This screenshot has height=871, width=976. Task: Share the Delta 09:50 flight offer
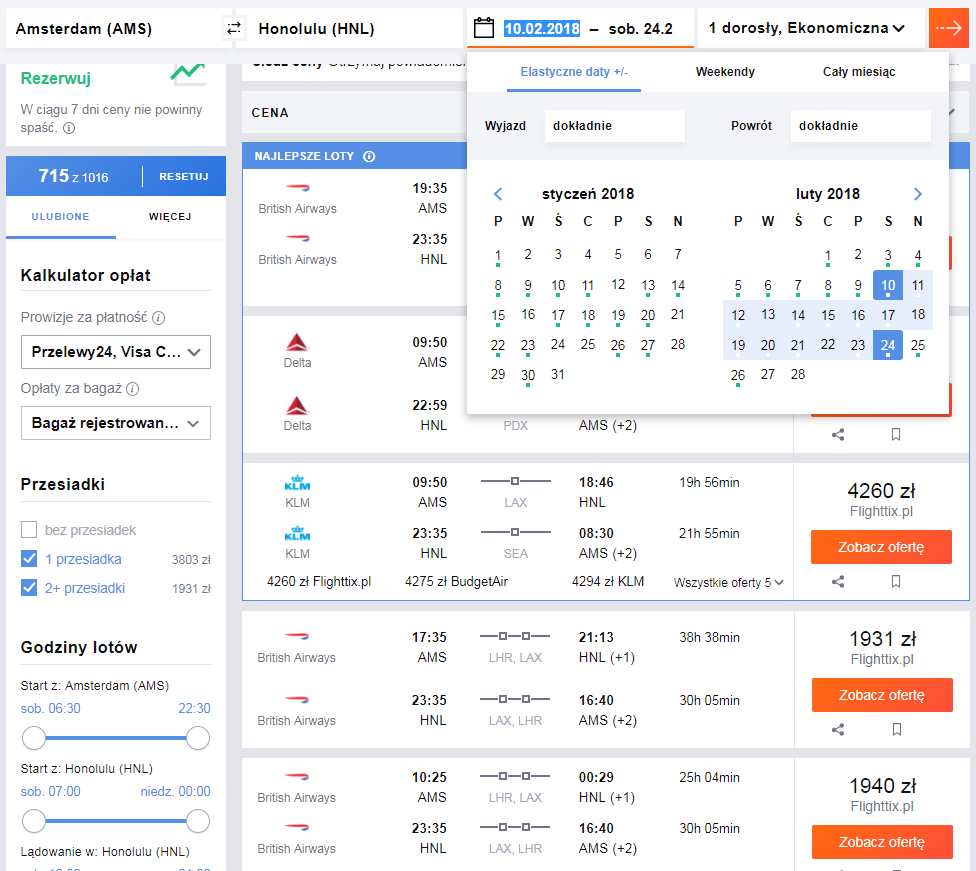(838, 435)
